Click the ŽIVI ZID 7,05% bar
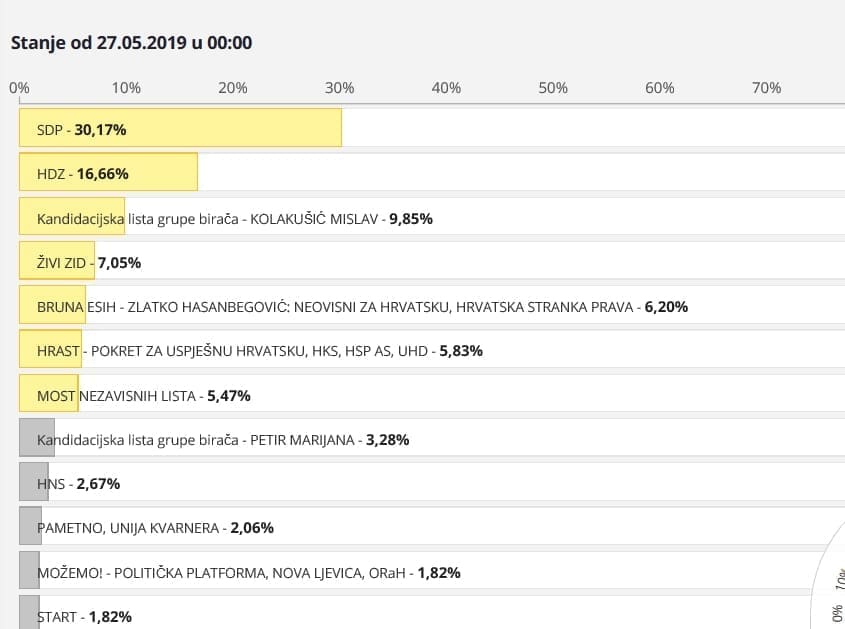Screen dimensions: 845x629 57,261
